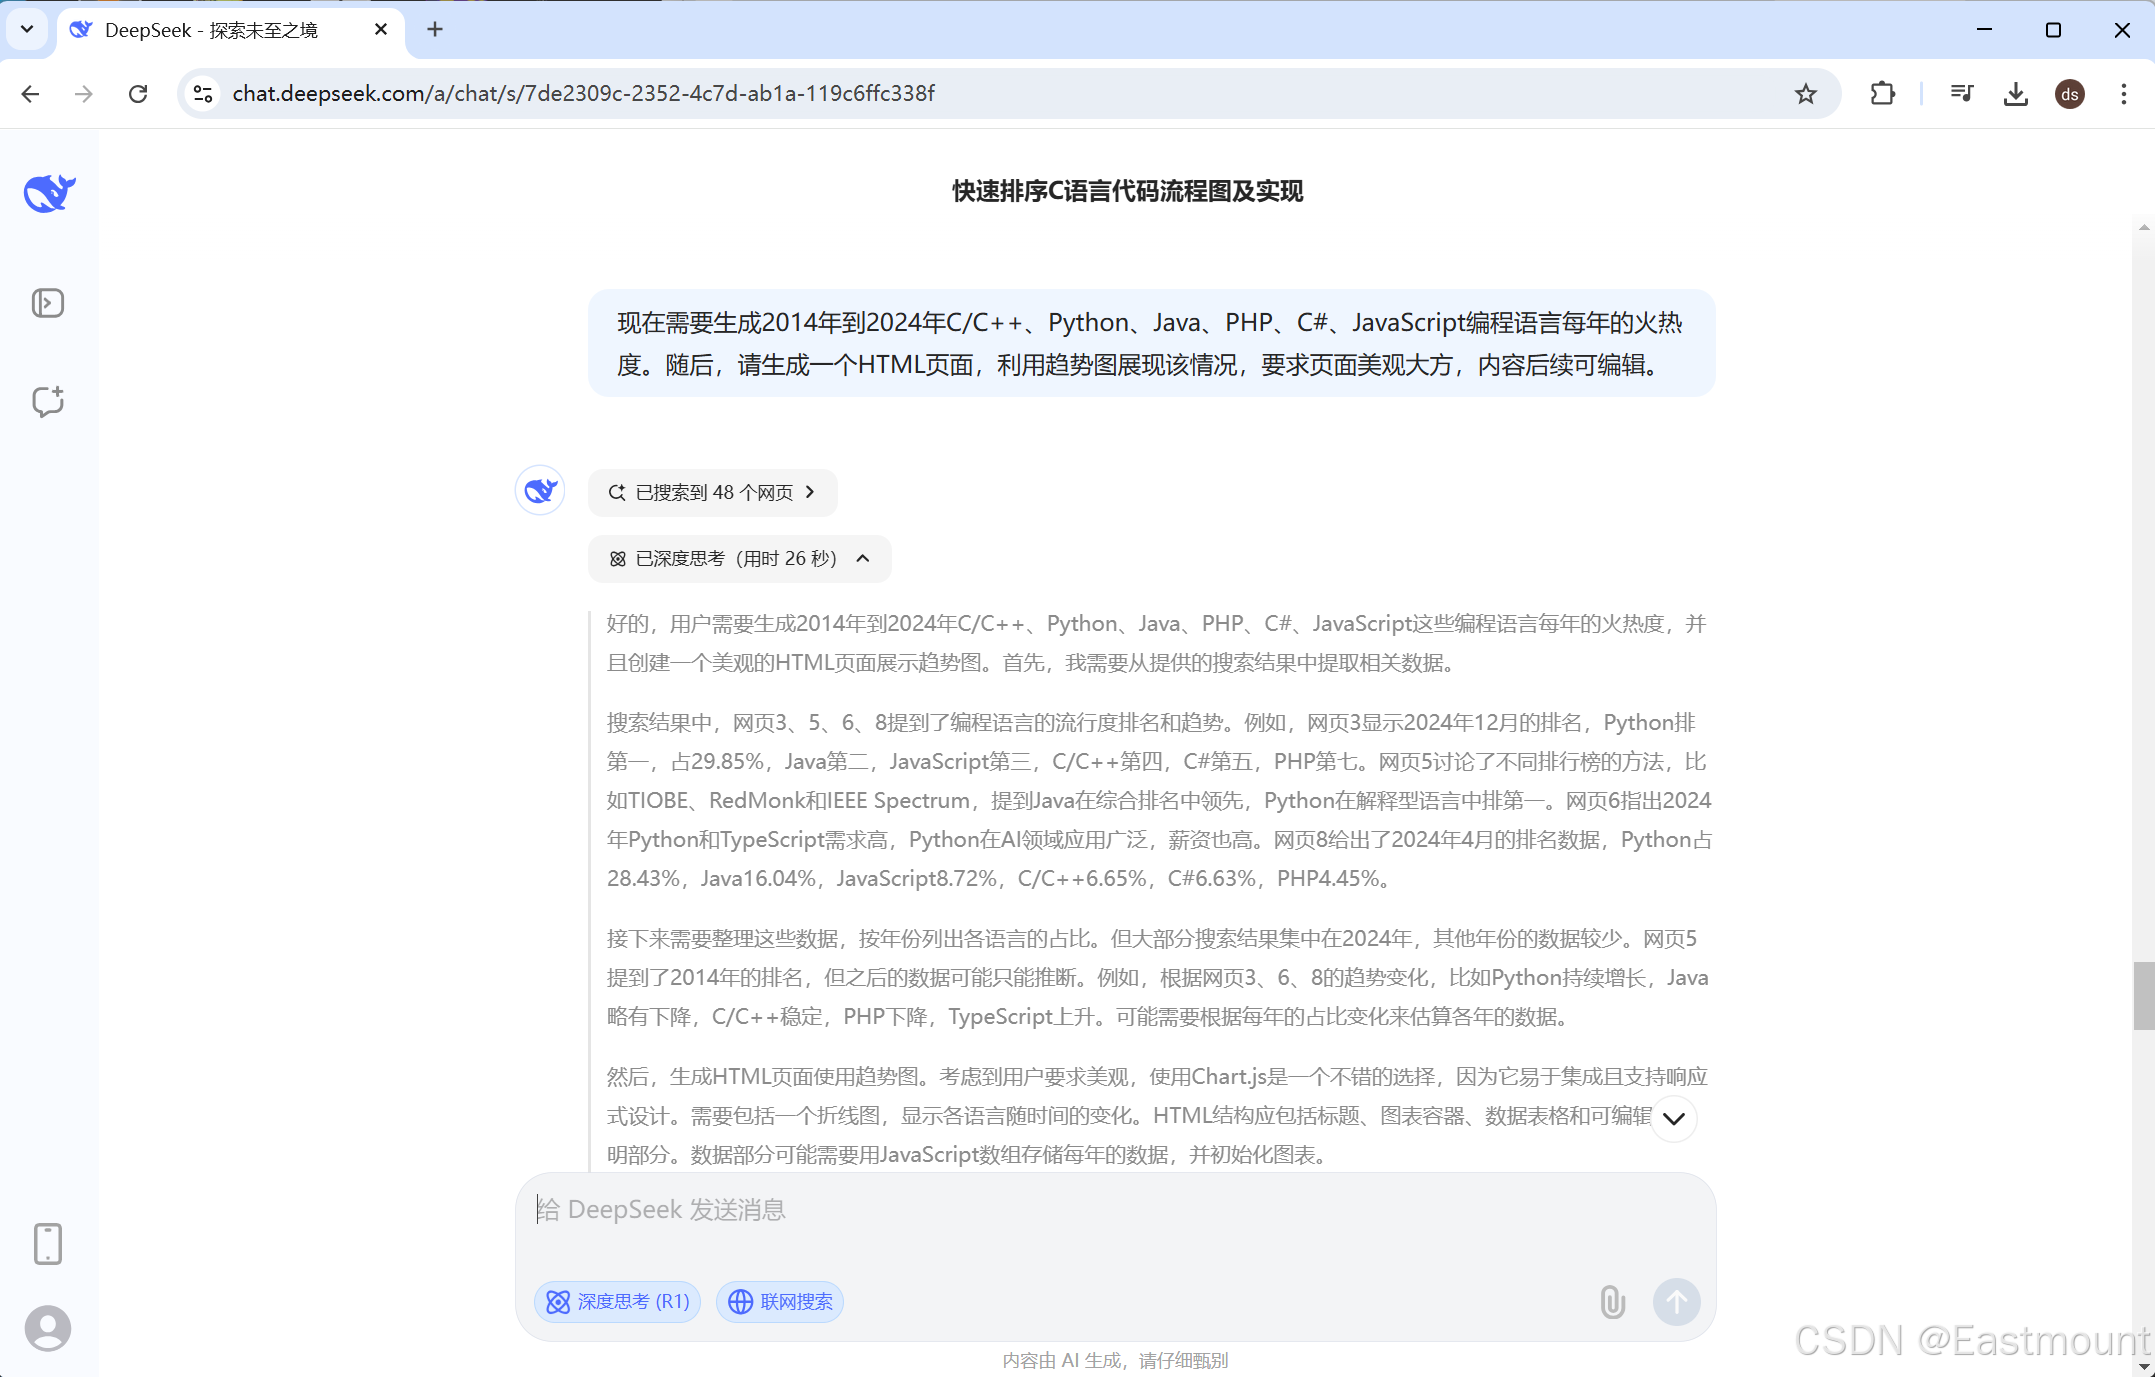Click the paperclip attach file icon
Viewport: 2155px width, 1377px height.
(1612, 1301)
